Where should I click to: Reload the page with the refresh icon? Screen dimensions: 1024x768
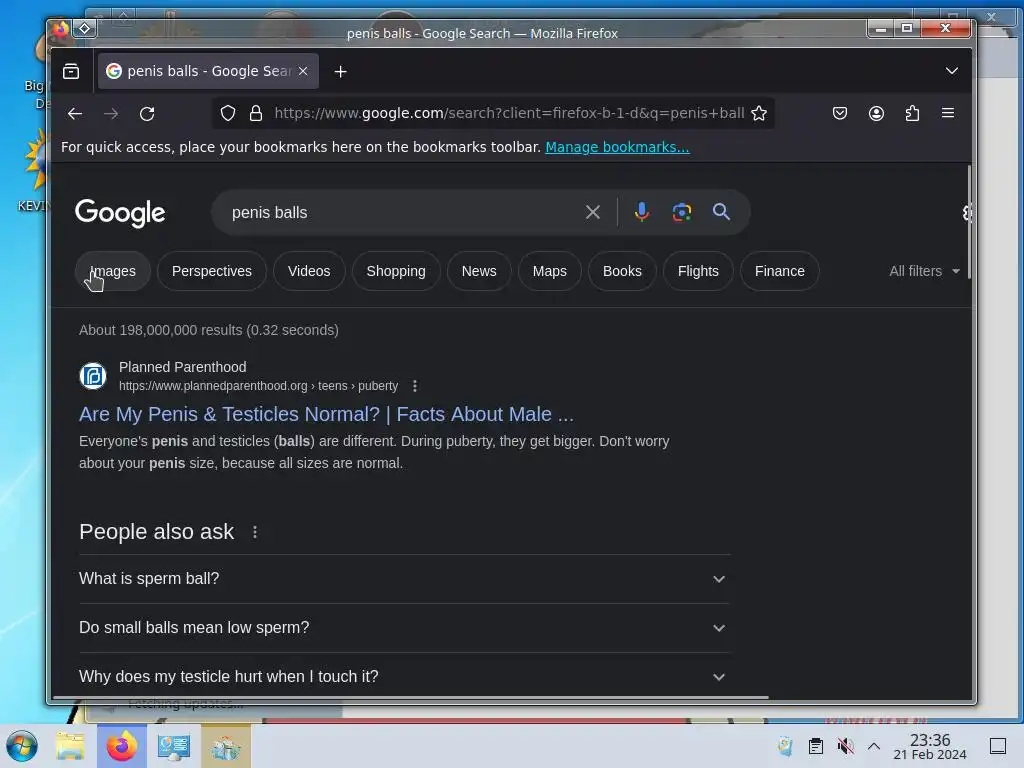[x=147, y=114]
